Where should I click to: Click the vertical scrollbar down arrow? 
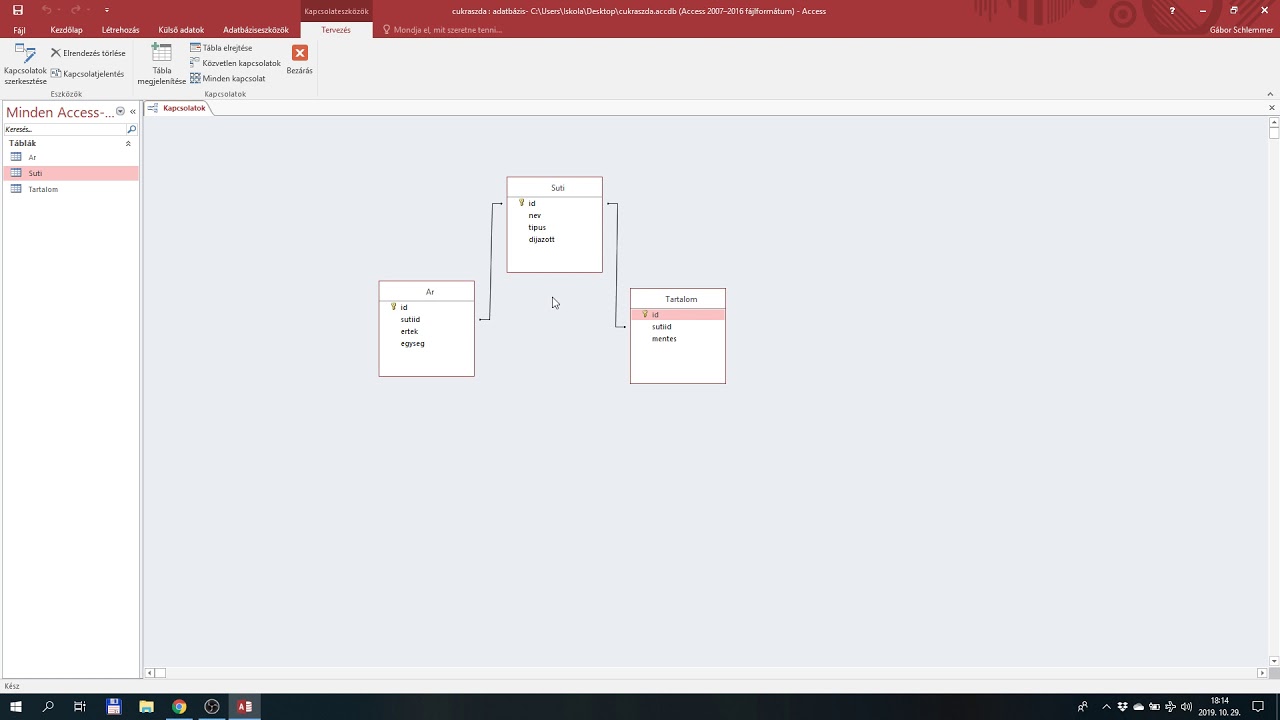coord(1274,661)
